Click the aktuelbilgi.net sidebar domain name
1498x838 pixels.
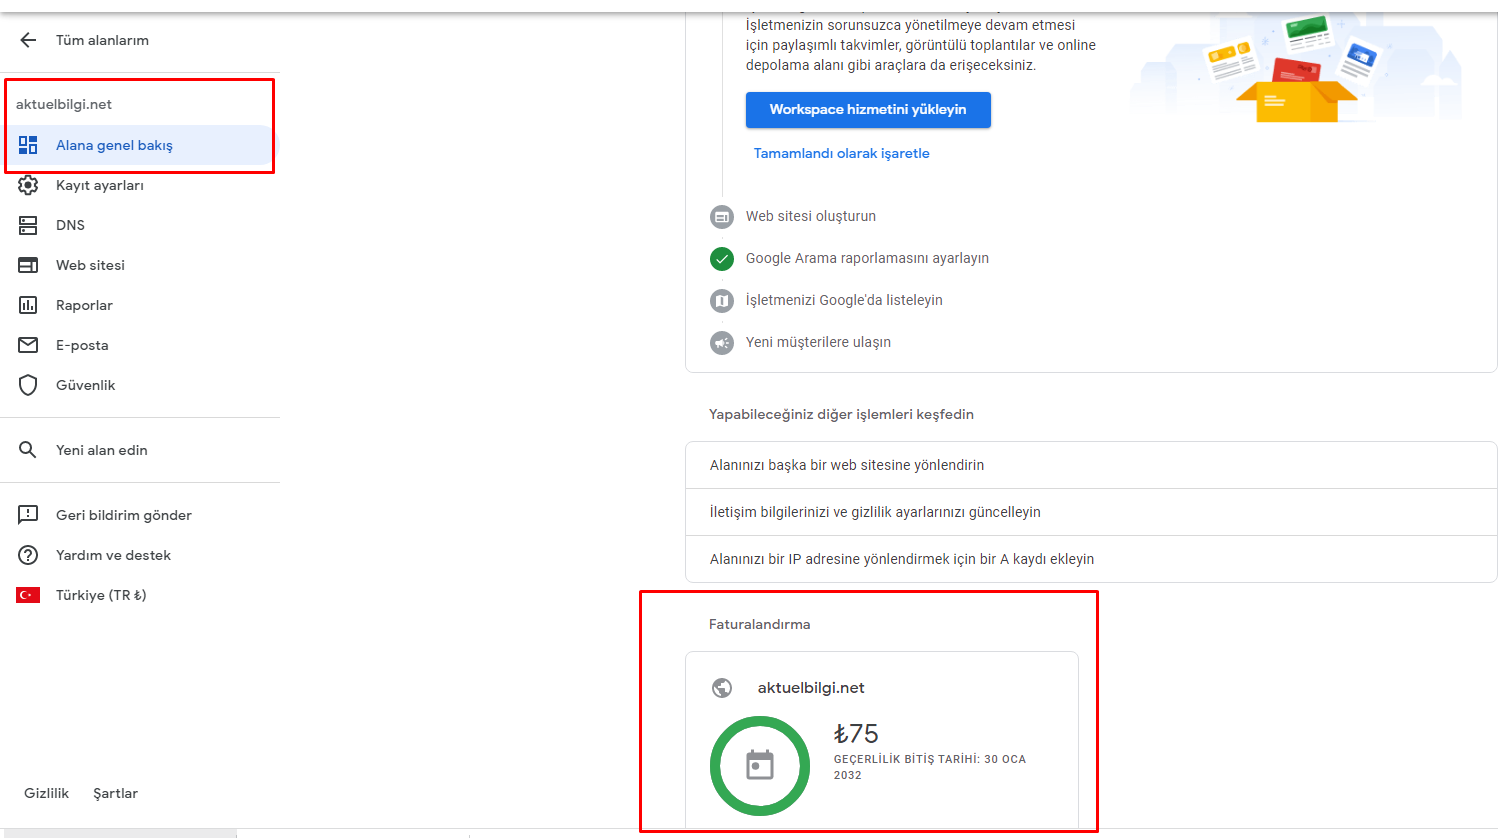click(64, 104)
